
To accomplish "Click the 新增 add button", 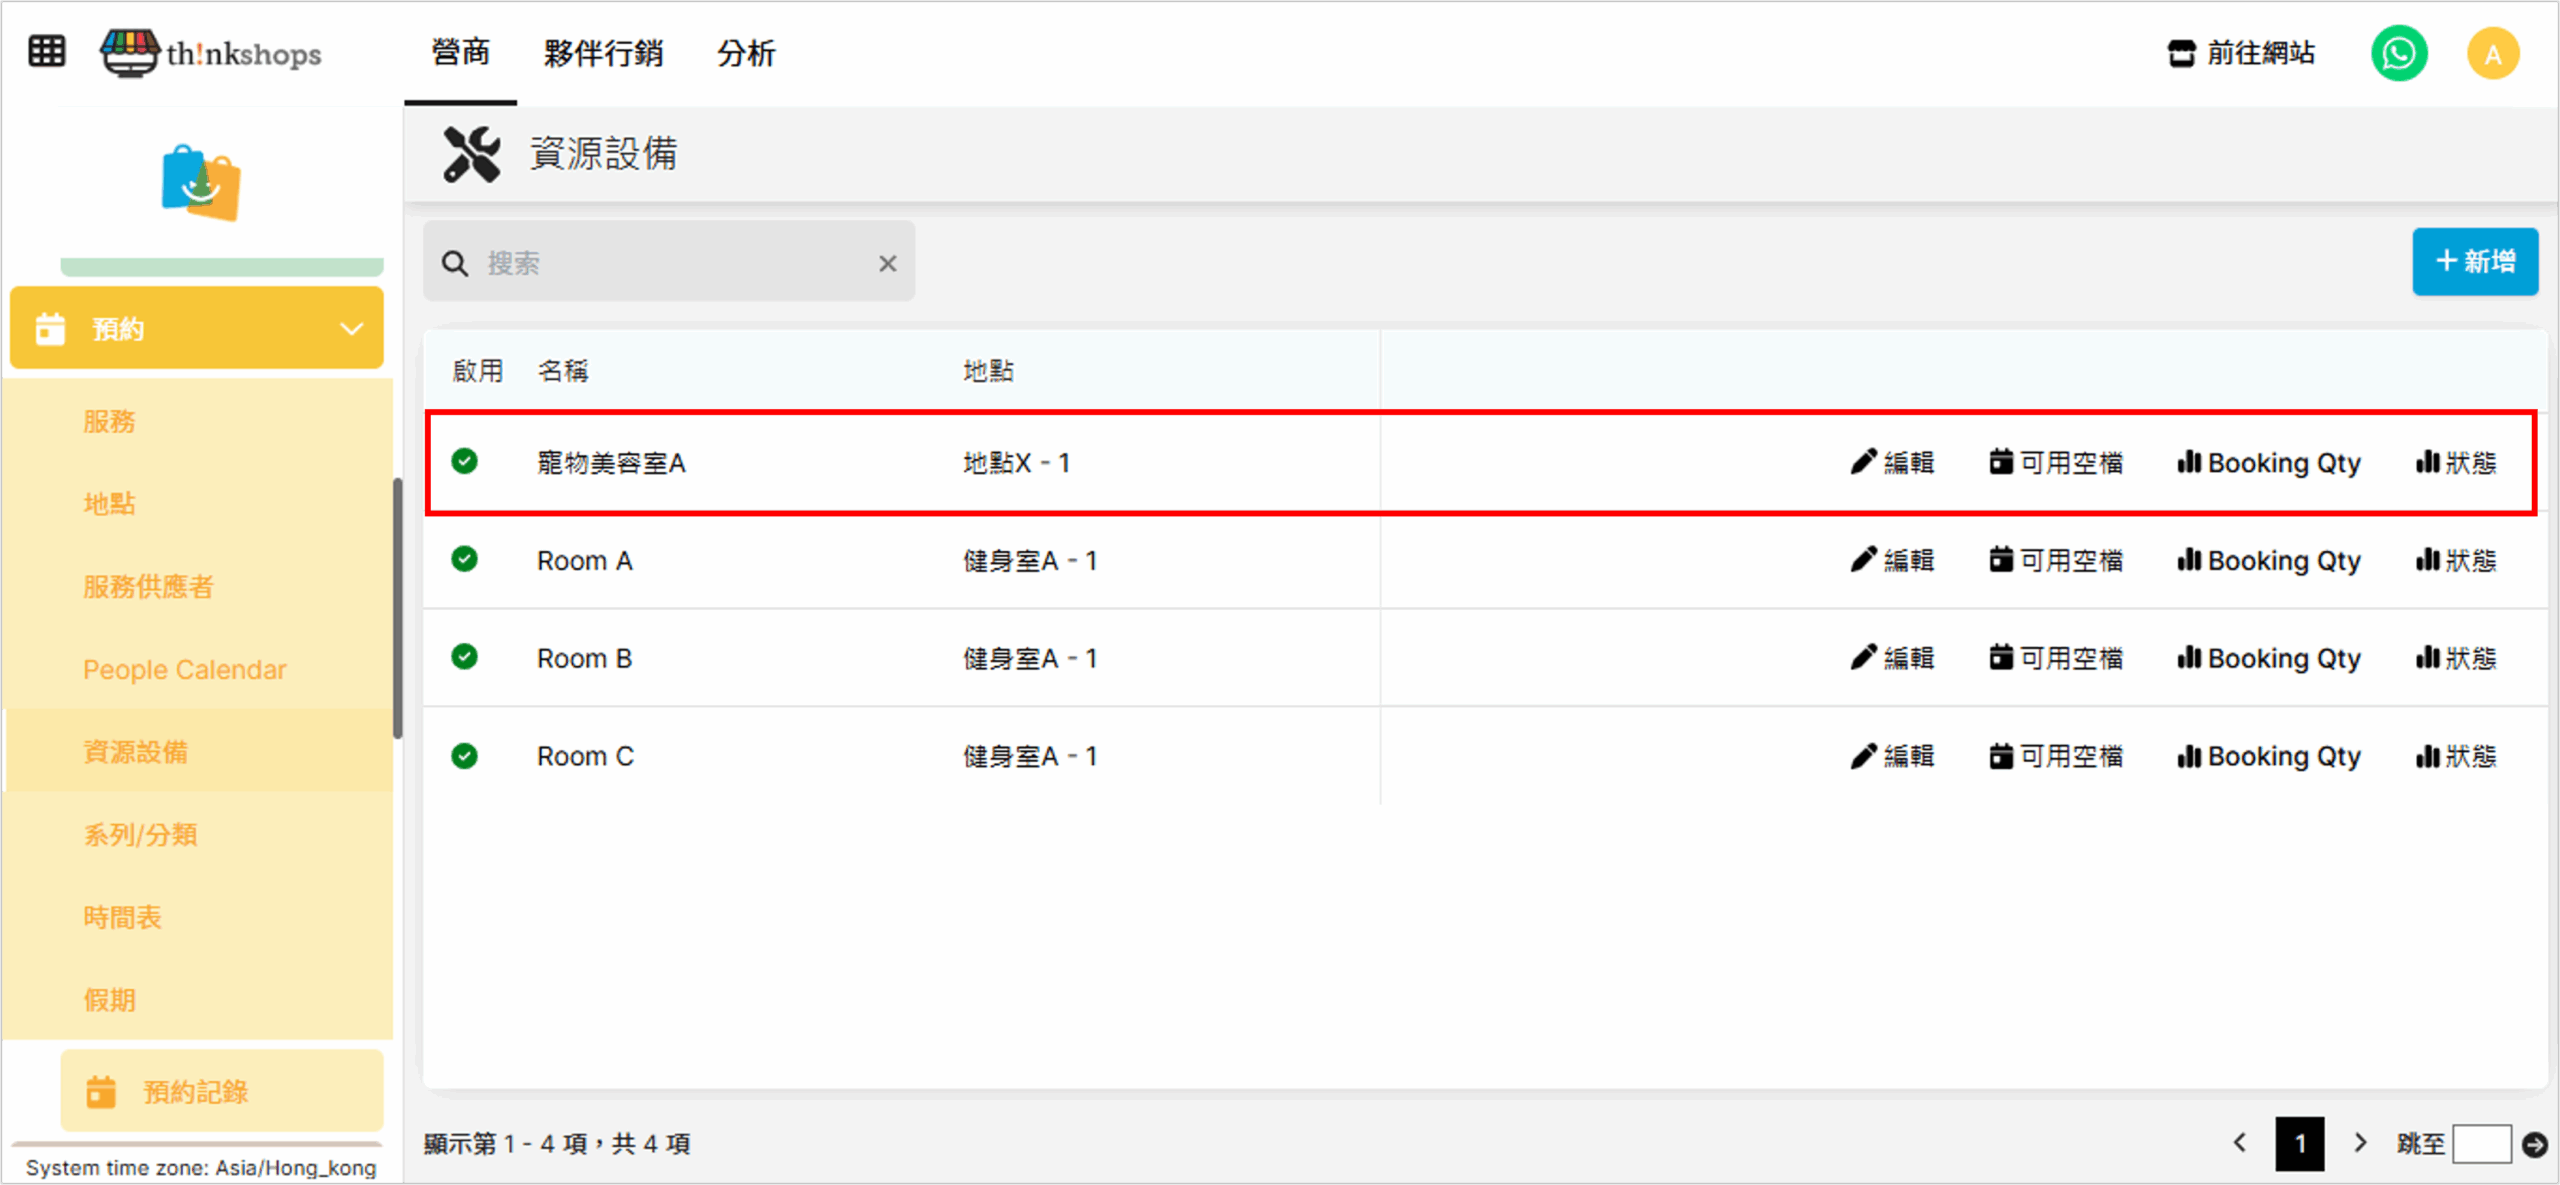I will point(2474,262).
